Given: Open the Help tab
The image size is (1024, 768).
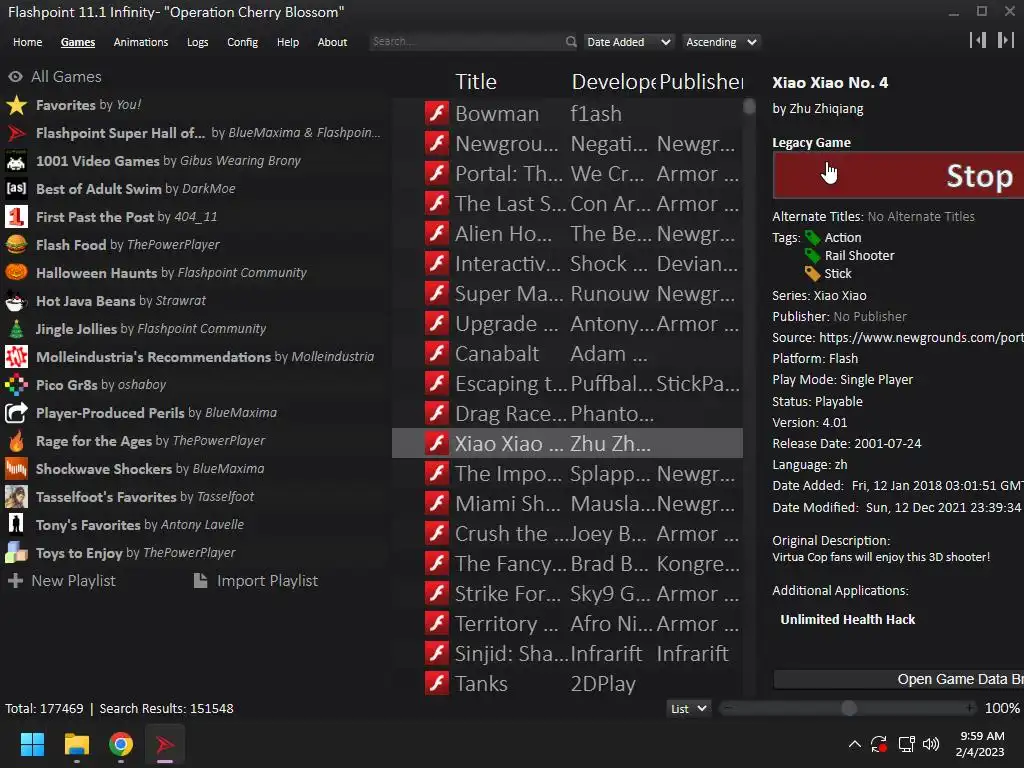Looking at the screenshot, I should pos(287,42).
